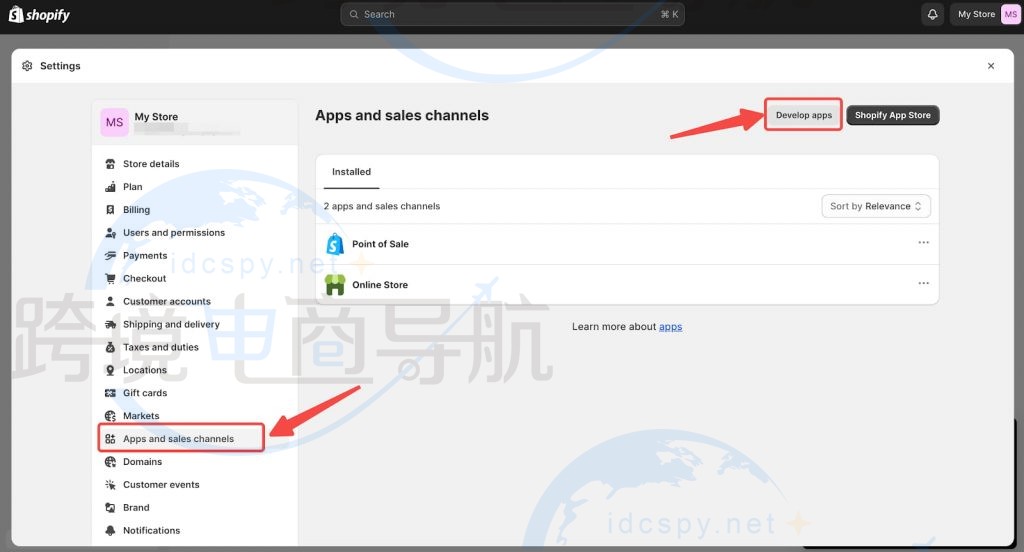Click the Shopify logo
This screenshot has width=1024, height=552.
pyautogui.click(x=39, y=14)
